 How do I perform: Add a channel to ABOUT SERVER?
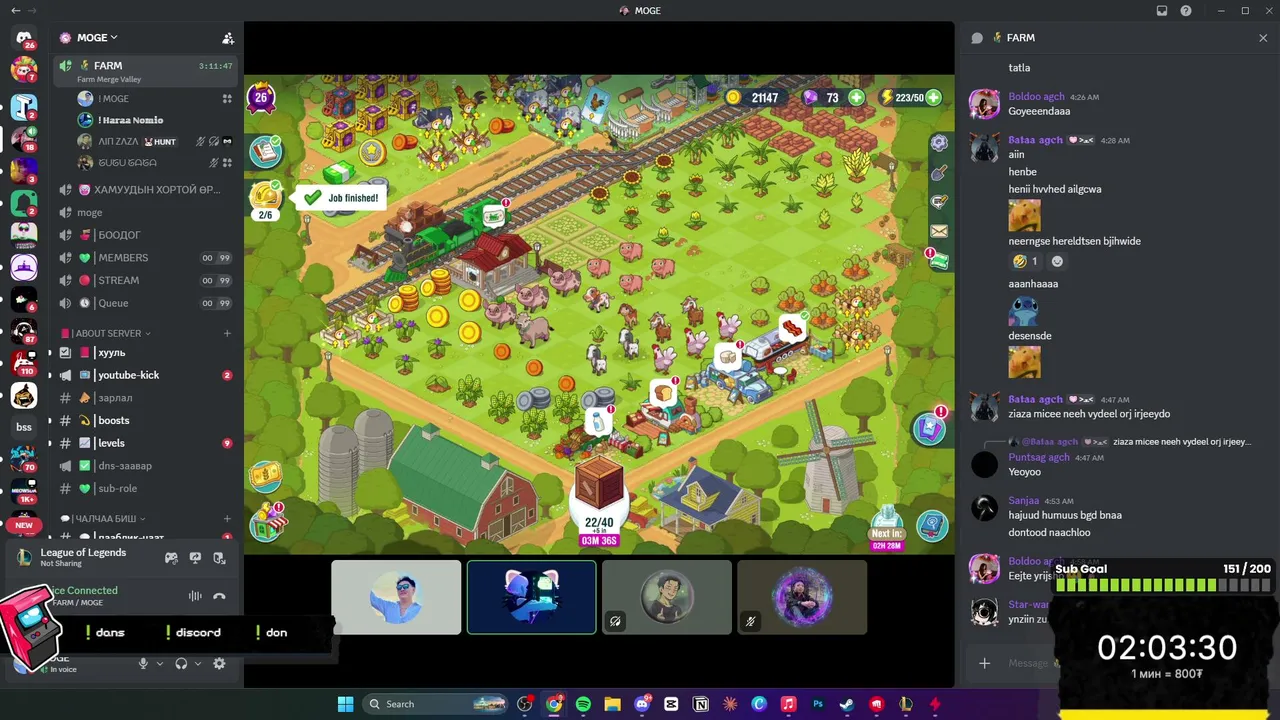tap(227, 333)
